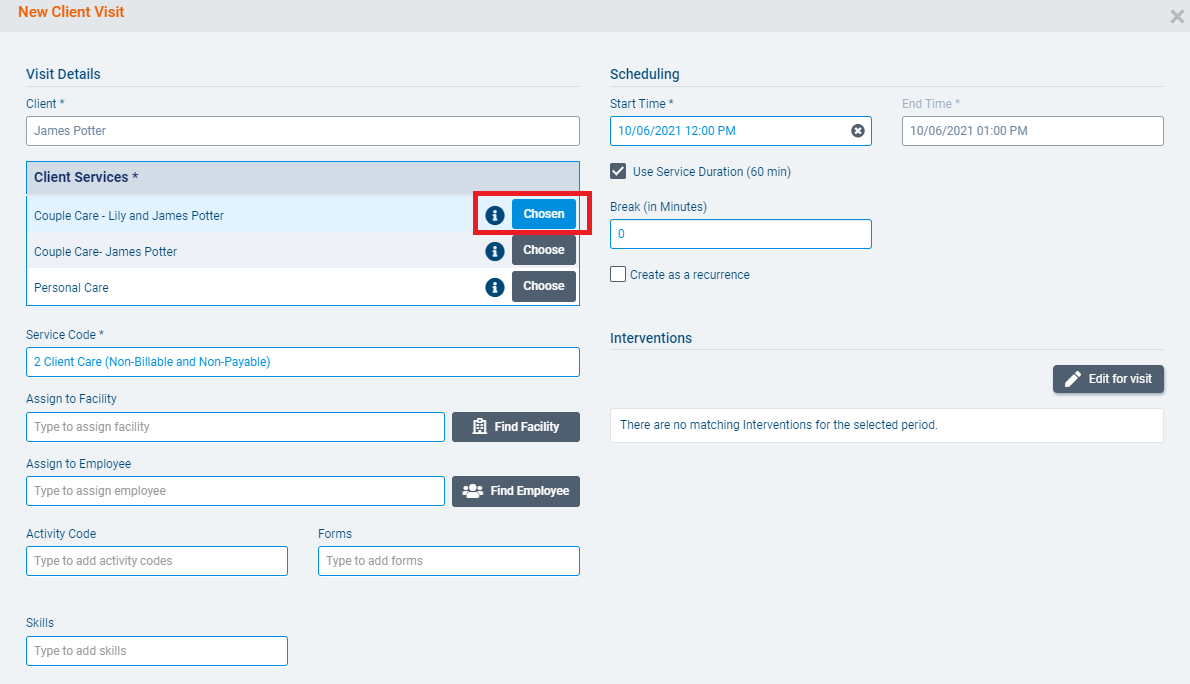Image resolution: width=1190 pixels, height=684 pixels.
Task: Open the Service Code selector
Action: pos(302,361)
